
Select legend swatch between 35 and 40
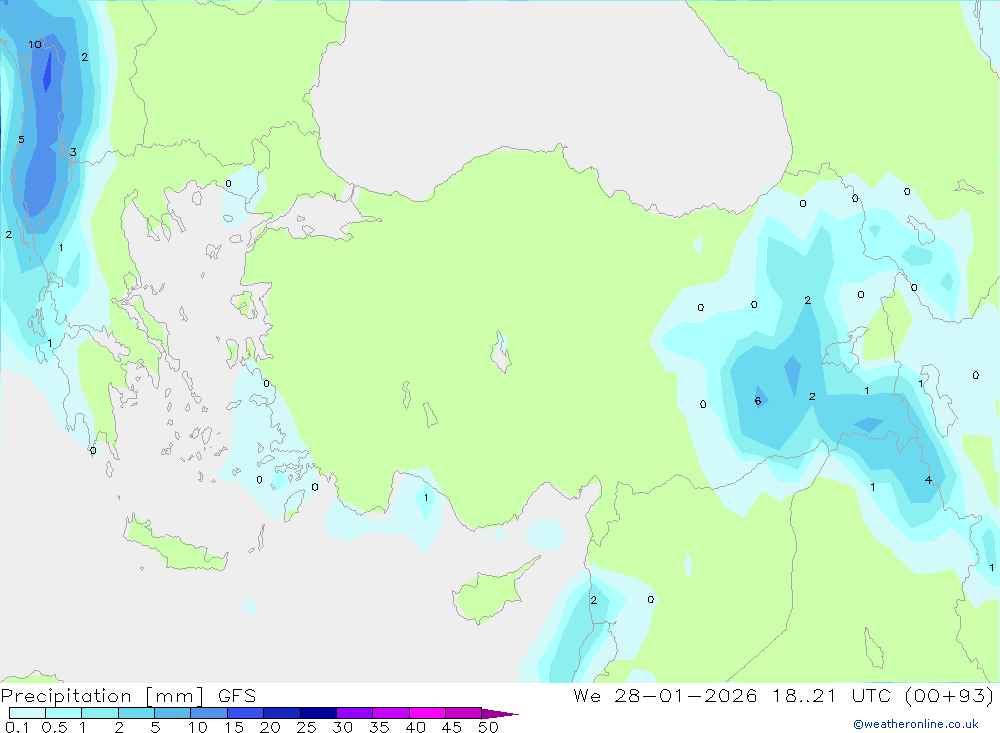point(390,713)
